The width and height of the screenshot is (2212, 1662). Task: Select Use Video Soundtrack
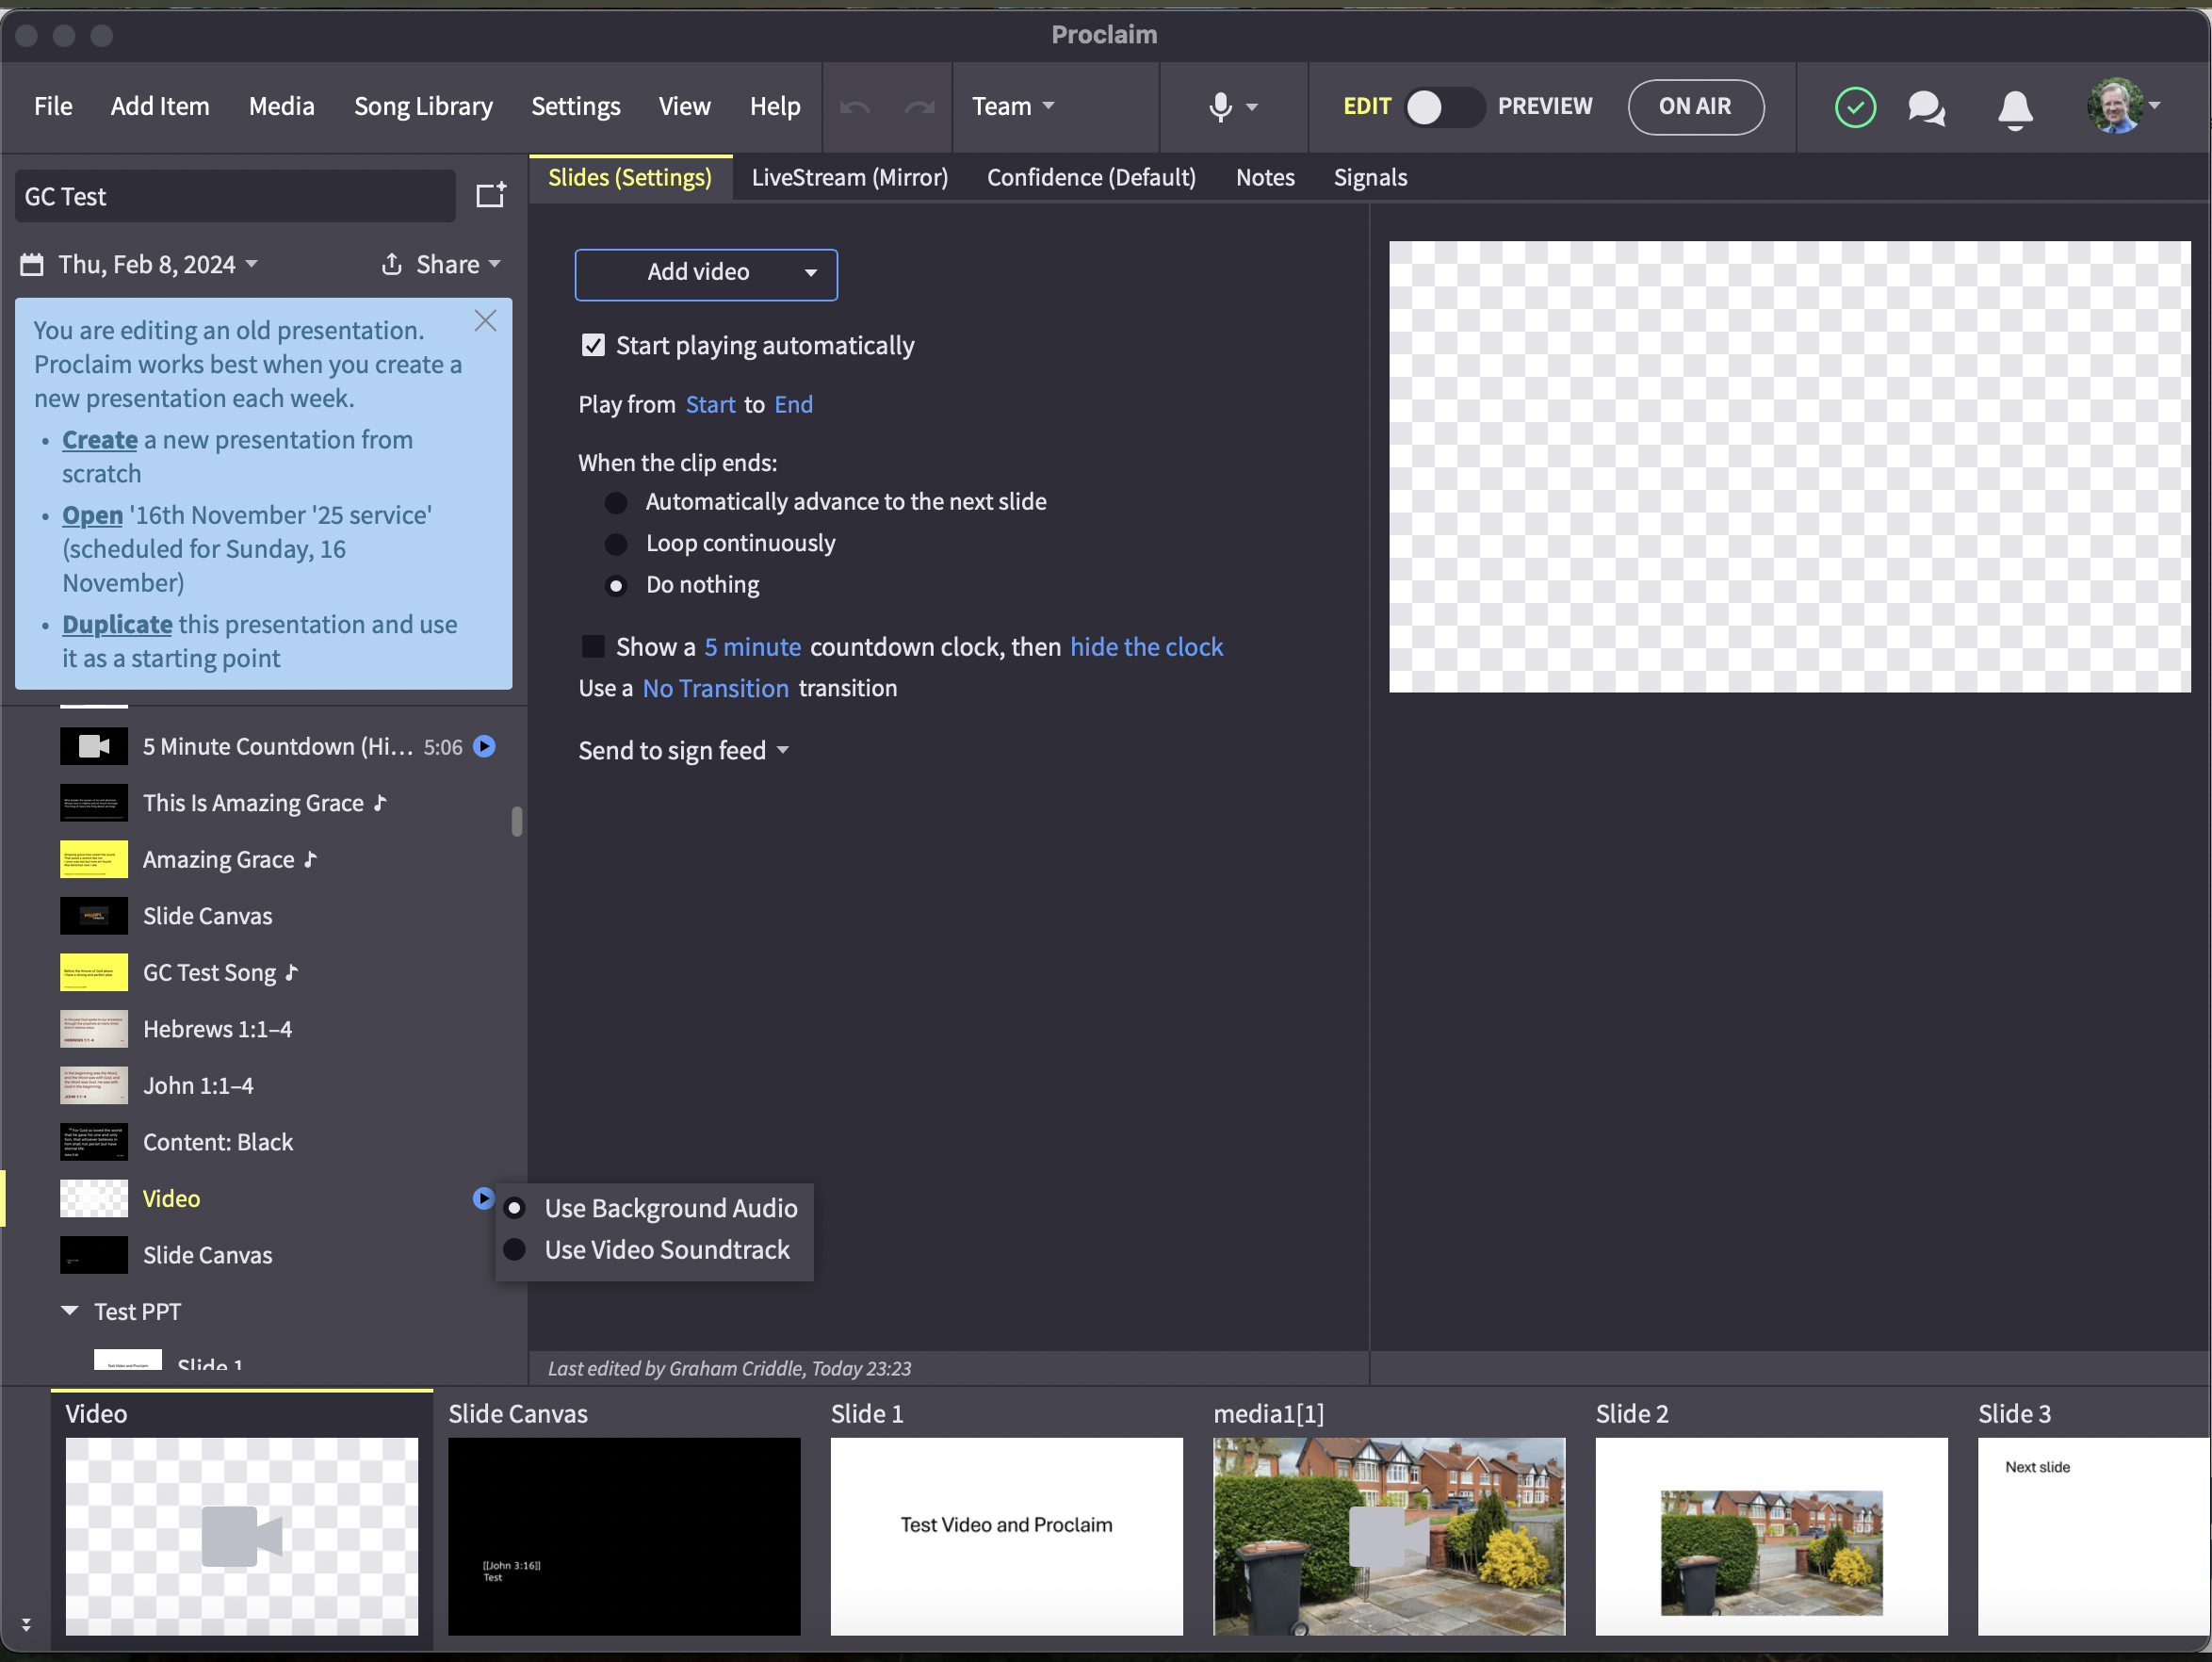pos(515,1250)
